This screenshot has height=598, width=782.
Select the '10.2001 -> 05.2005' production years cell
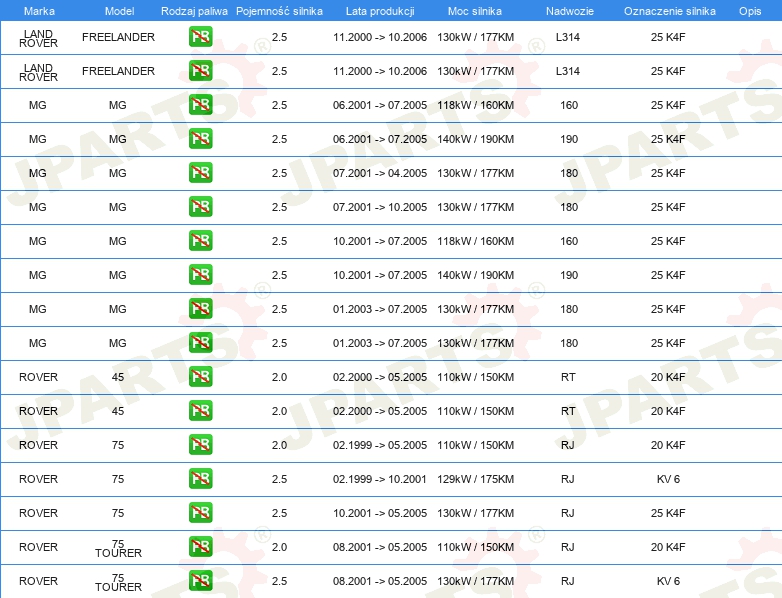(380, 513)
